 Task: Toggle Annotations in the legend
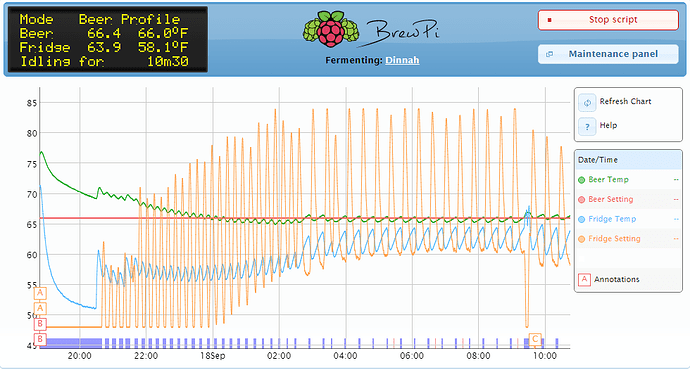(x=628, y=279)
